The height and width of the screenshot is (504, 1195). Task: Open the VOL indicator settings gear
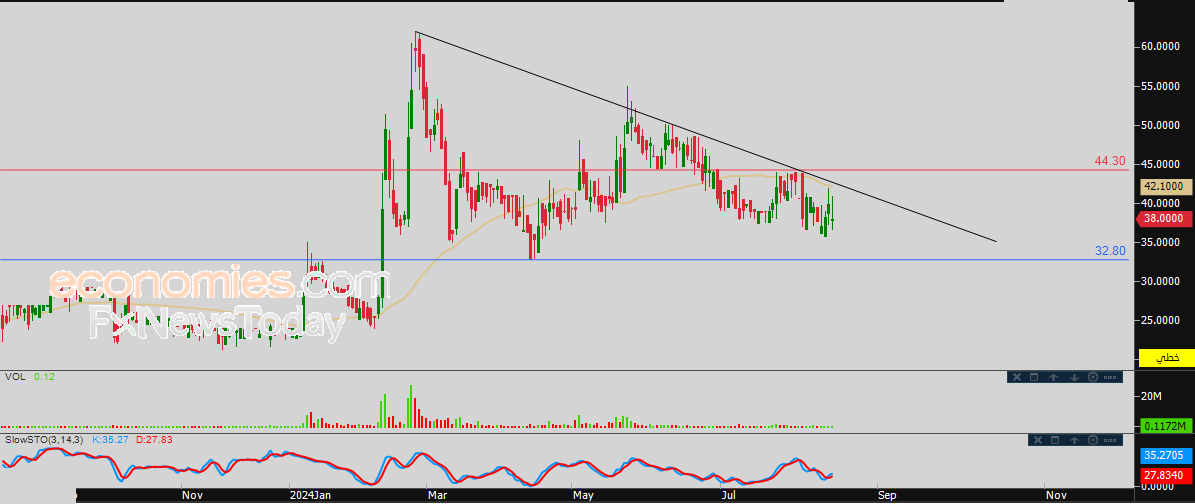click(x=1092, y=377)
